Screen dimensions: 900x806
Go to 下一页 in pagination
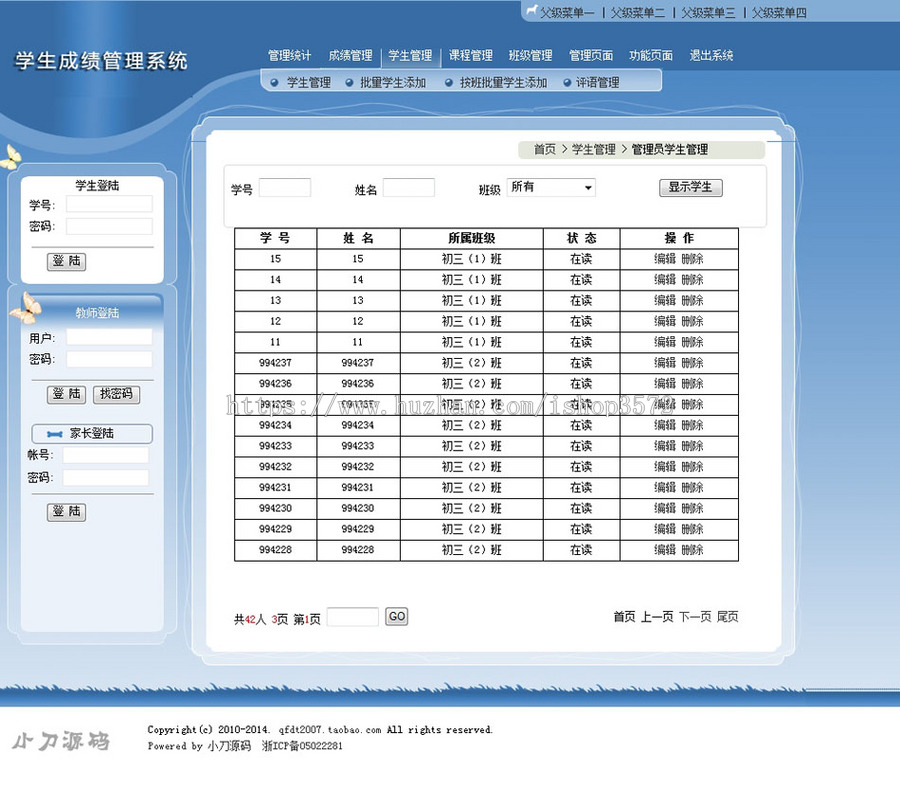tap(695, 617)
